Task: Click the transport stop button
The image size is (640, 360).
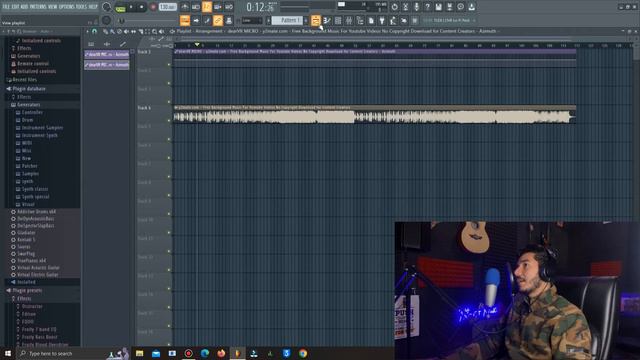Action: pos(142,7)
